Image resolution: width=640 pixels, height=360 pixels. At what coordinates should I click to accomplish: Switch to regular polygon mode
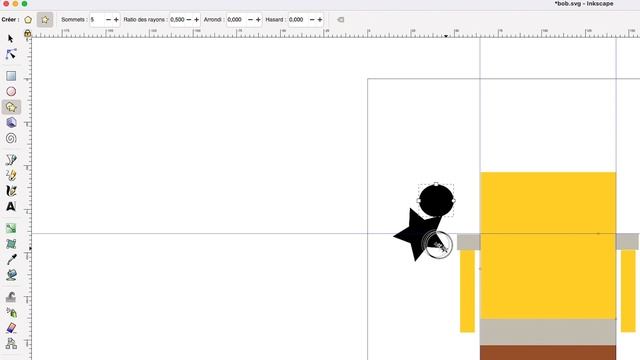[x=28, y=20]
